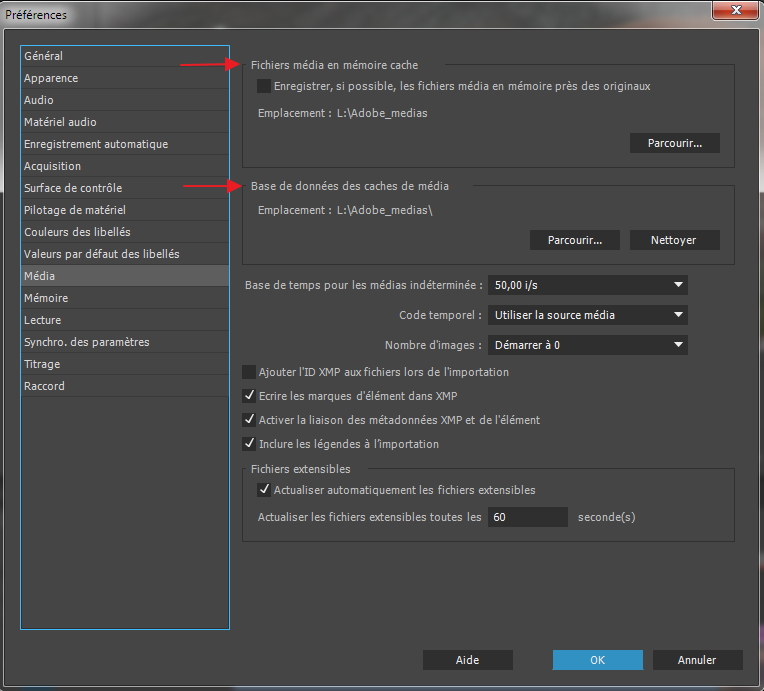
Task: Uncheck 'Ecrire les marques d'élément dans XMP'
Action: coord(250,396)
